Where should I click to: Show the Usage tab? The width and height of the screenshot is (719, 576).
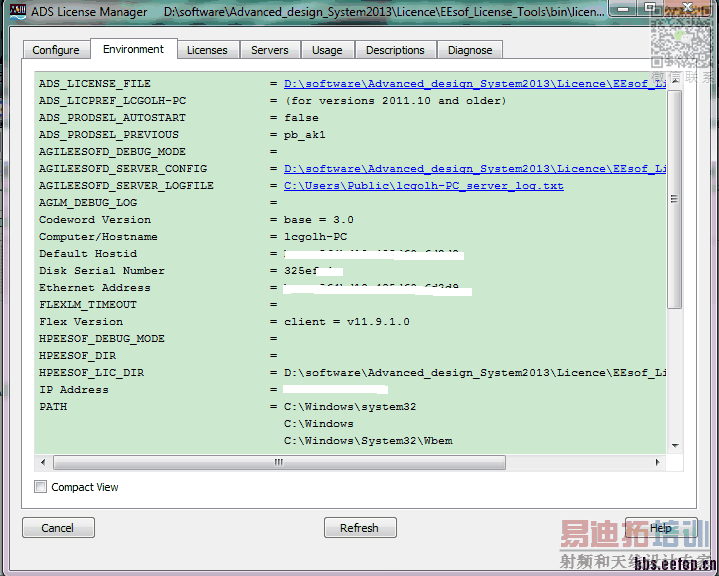click(x=327, y=50)
